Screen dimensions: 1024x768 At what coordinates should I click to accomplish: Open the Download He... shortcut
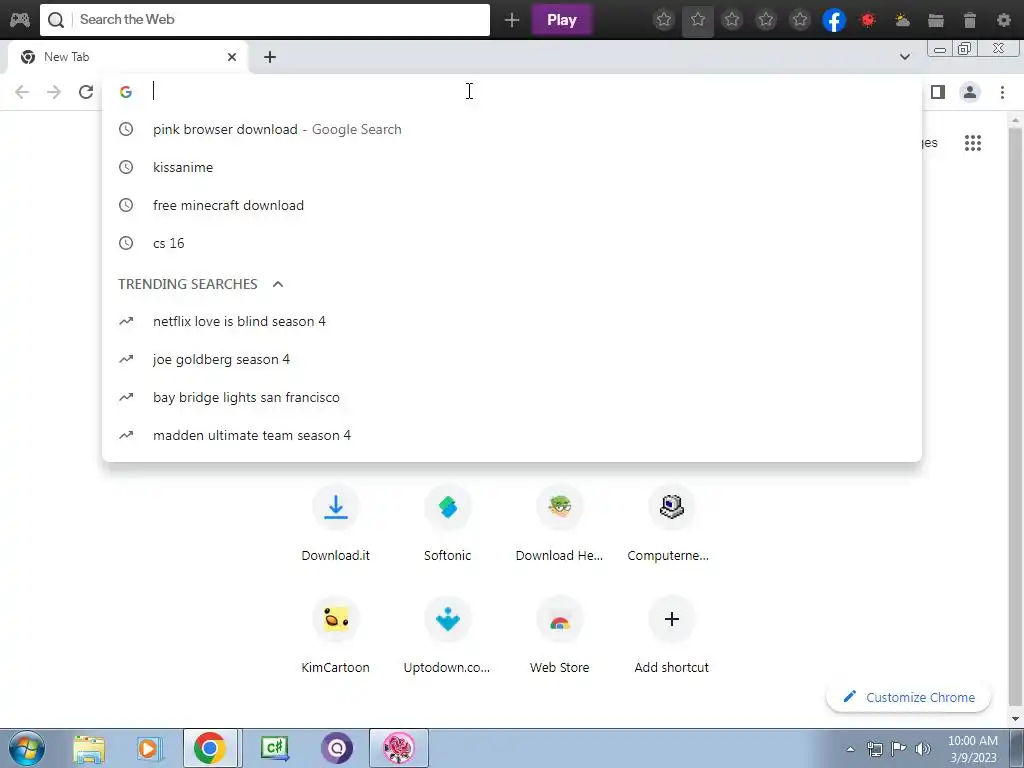coord(560,524)
